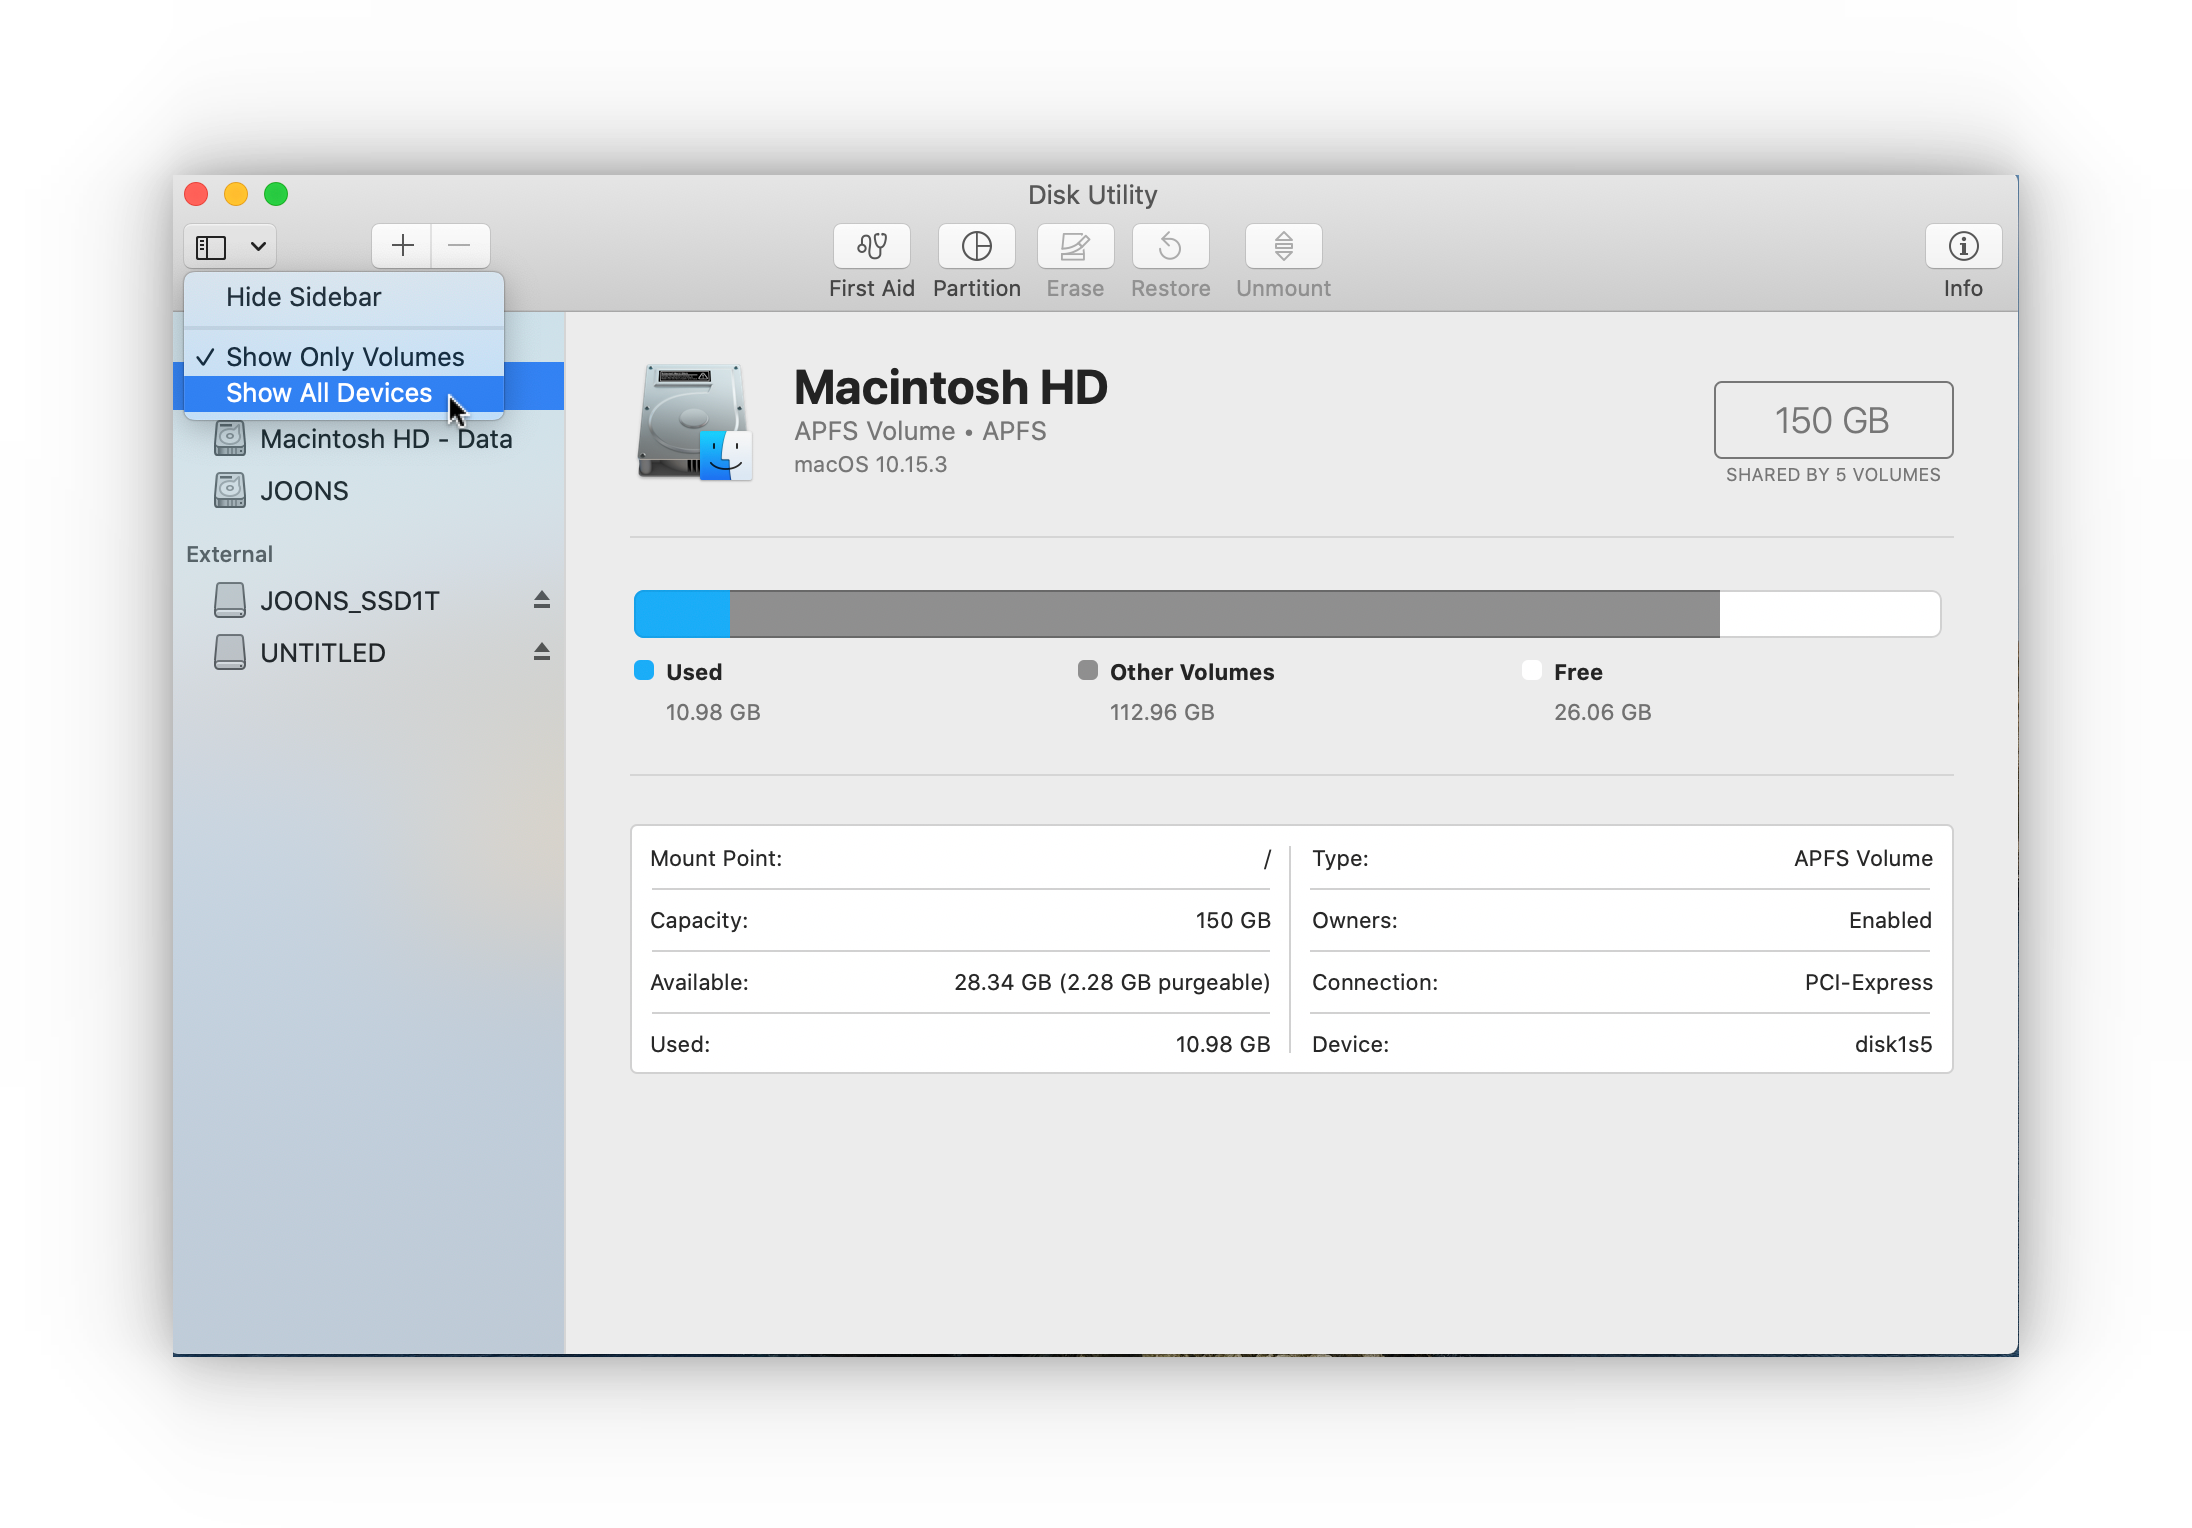Click the First Aid stethoscope icon
Screen dimensions: 2192x1528
871,246
